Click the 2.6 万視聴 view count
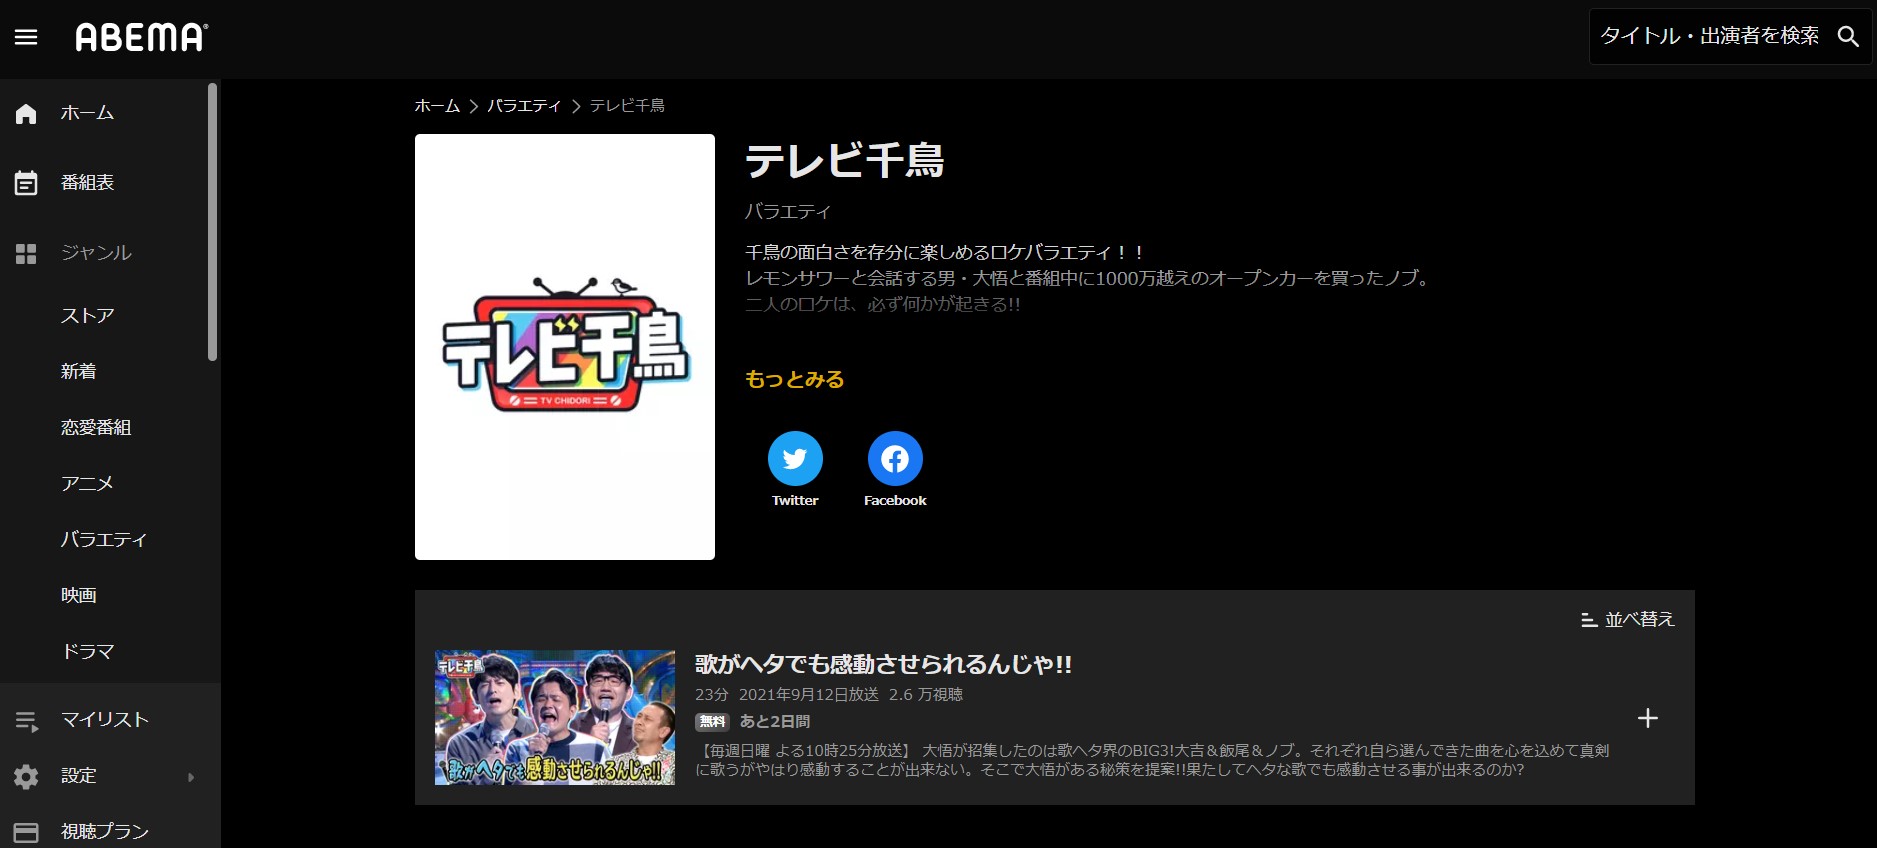 [x=926, y=695]
